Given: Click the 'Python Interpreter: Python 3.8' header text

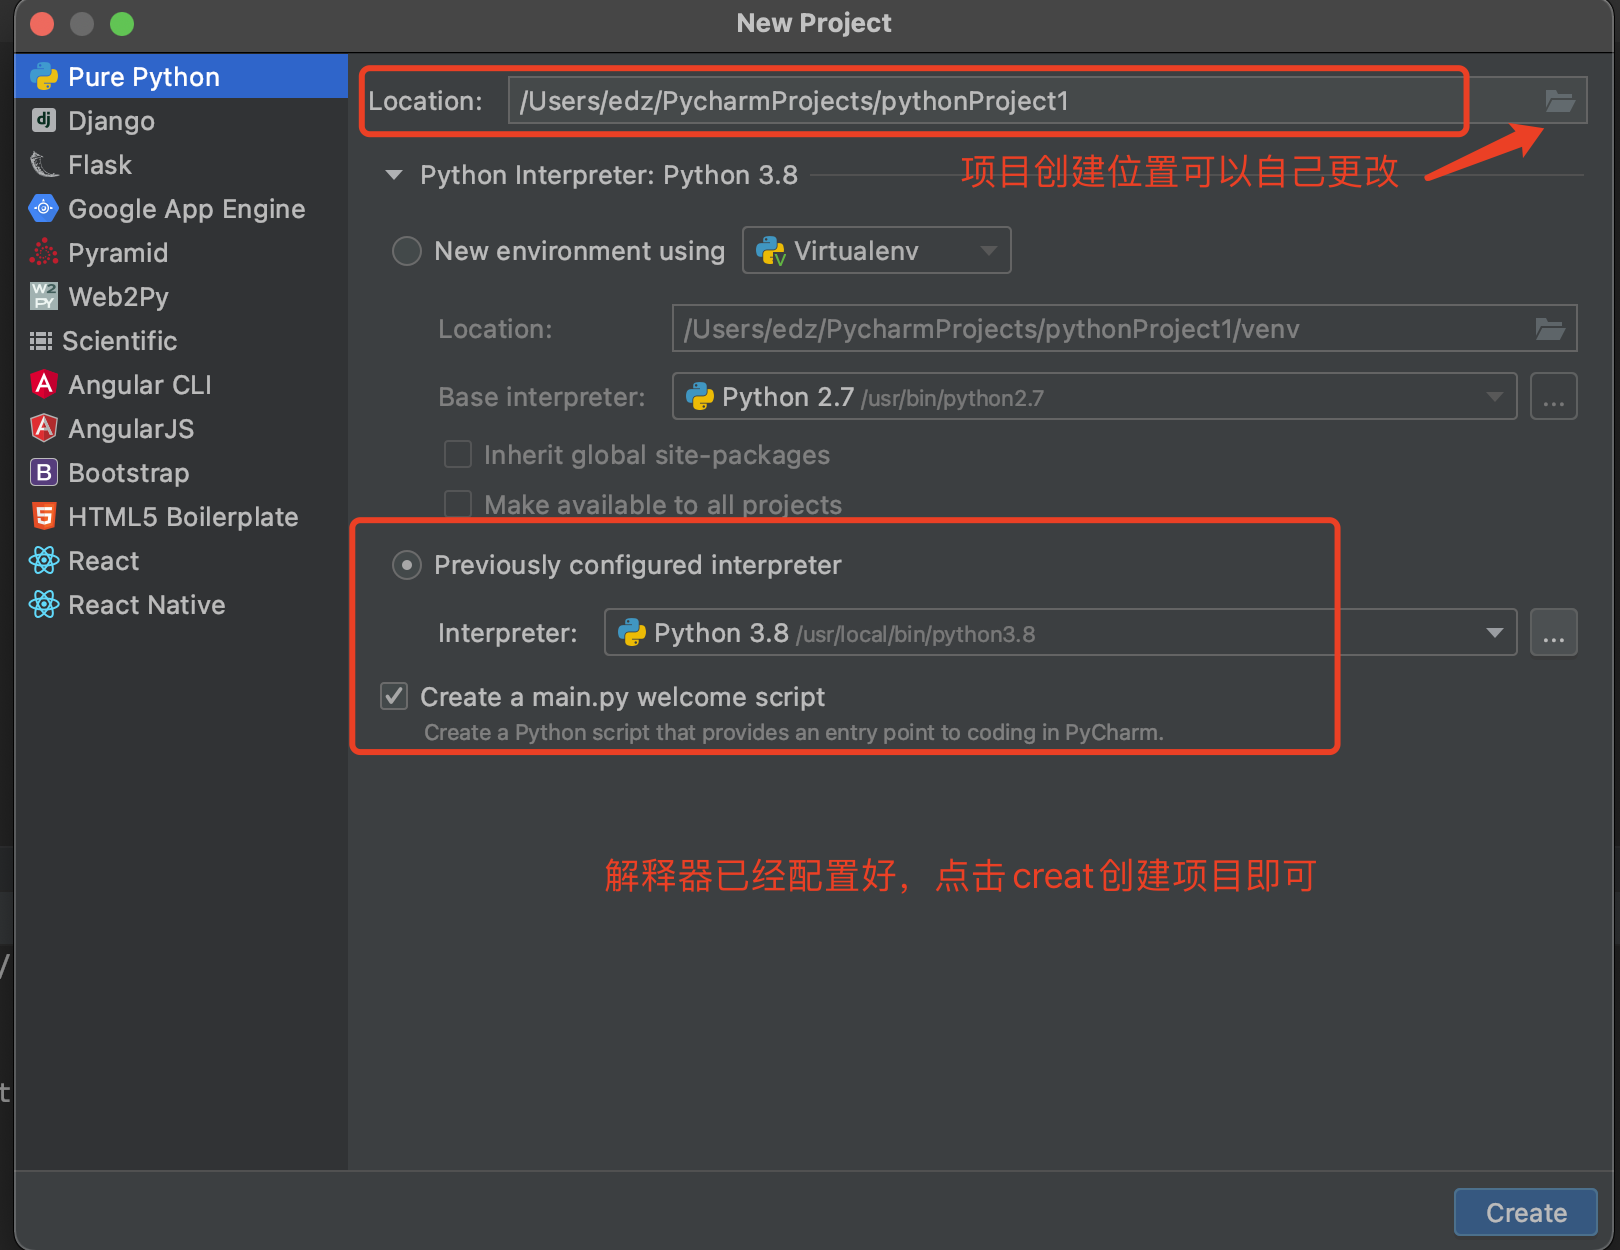Looking at the screenshot, I should 609,175.
